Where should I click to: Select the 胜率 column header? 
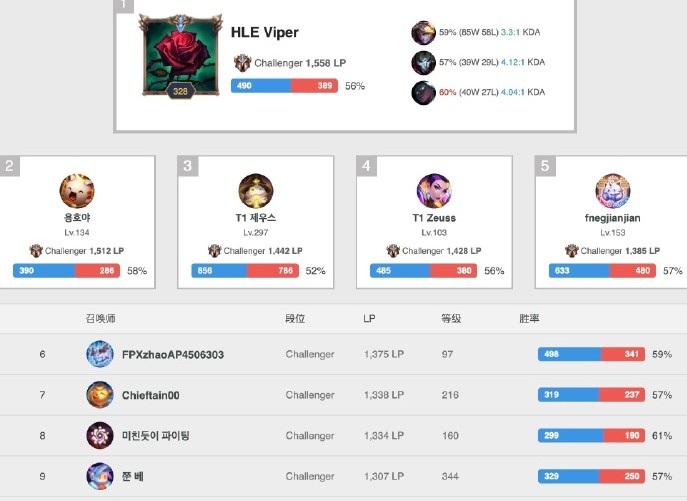529,318
